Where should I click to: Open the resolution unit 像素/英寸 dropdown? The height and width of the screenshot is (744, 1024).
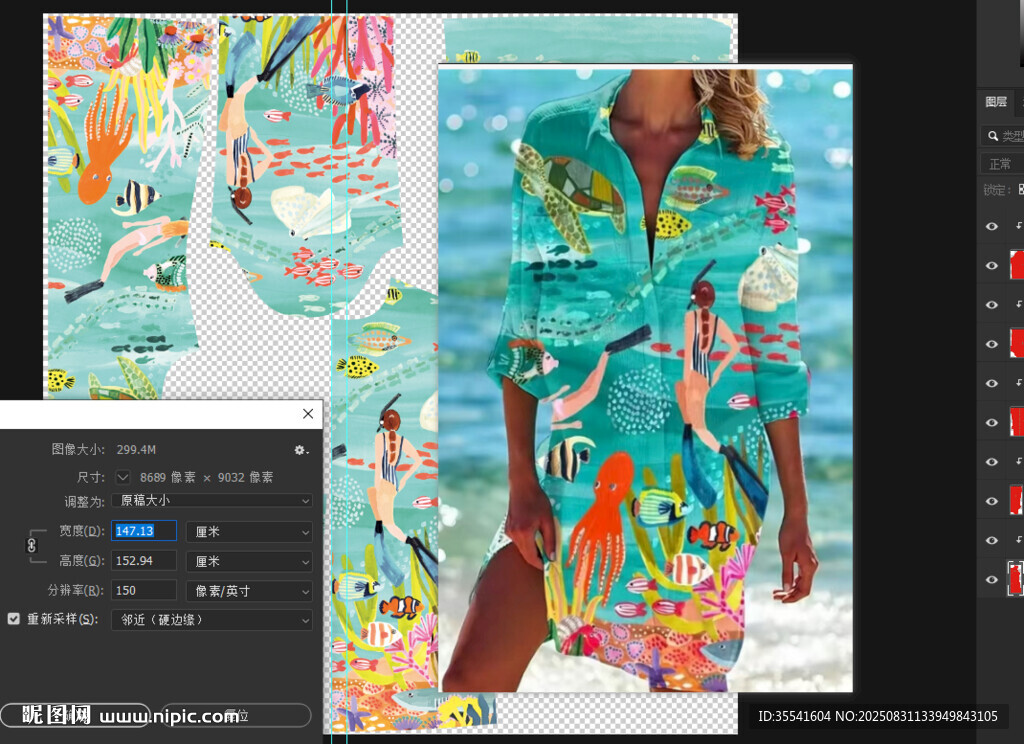pyautogui.click(x=249, y=590)
